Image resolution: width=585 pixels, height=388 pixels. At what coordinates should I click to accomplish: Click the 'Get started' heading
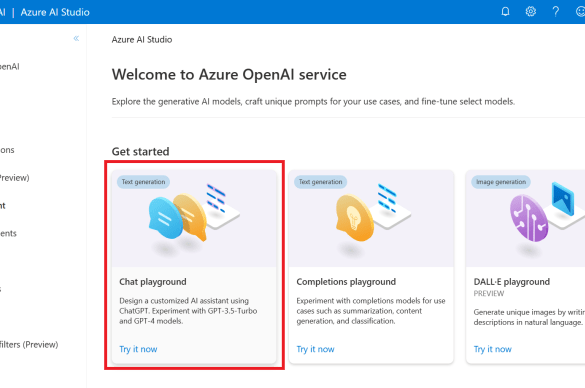pos(140,151)
